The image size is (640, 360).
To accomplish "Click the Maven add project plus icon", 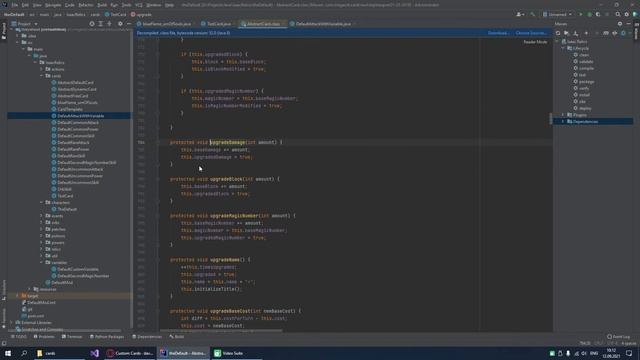I will click(x=587, y=33).
